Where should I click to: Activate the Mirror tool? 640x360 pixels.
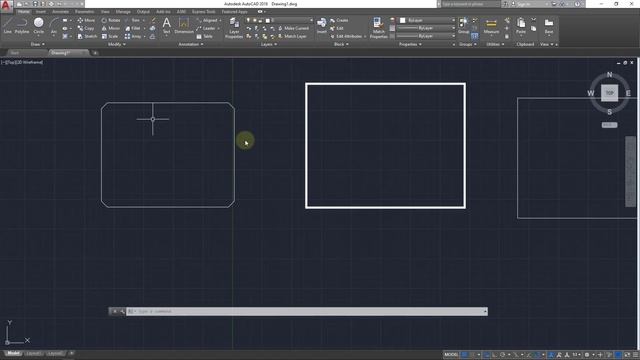tap(111, 28)
